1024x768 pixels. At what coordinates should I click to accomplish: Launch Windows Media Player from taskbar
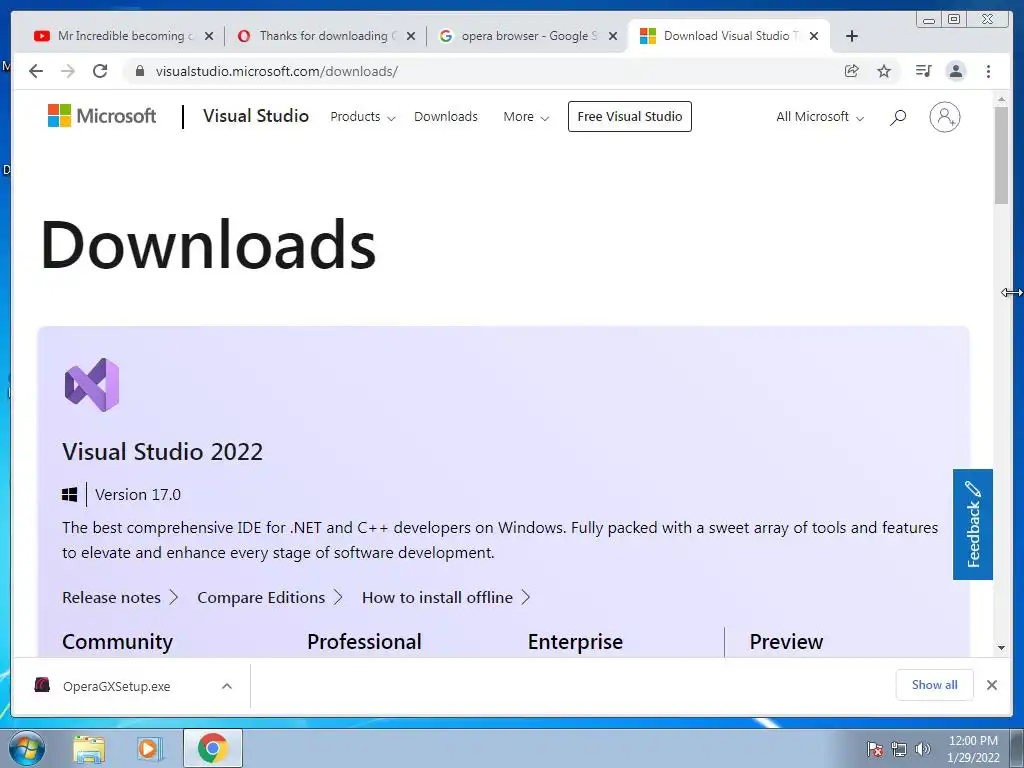(x=150, y=749)
